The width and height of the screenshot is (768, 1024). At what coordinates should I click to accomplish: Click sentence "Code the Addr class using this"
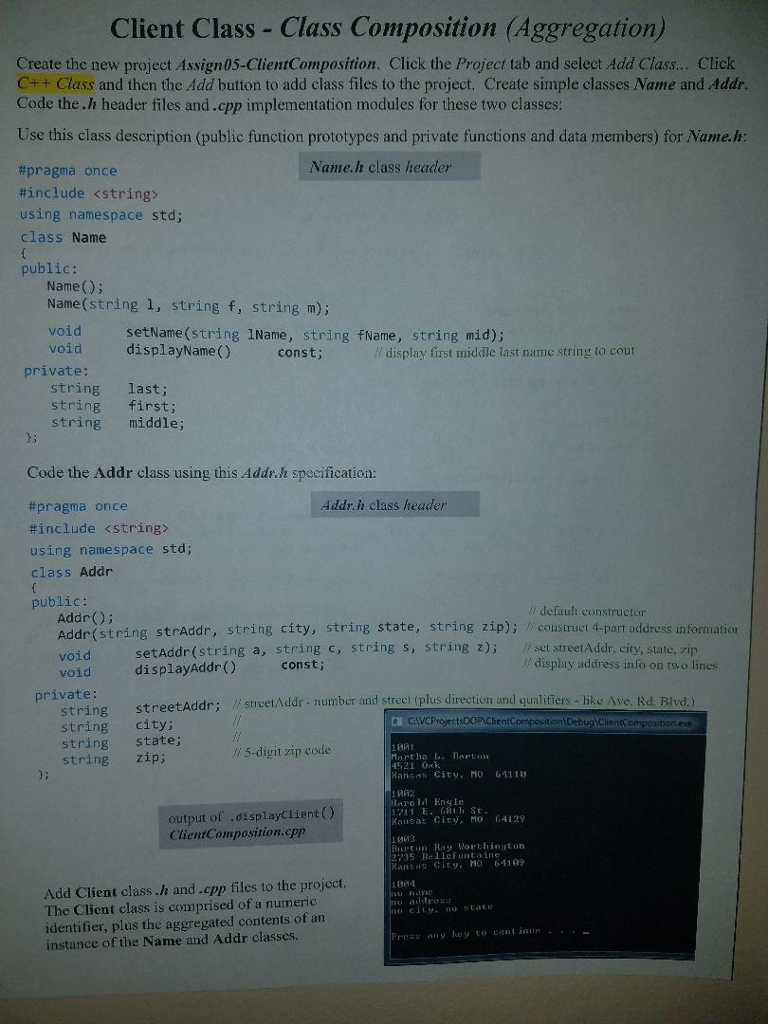tap(201, 472)
